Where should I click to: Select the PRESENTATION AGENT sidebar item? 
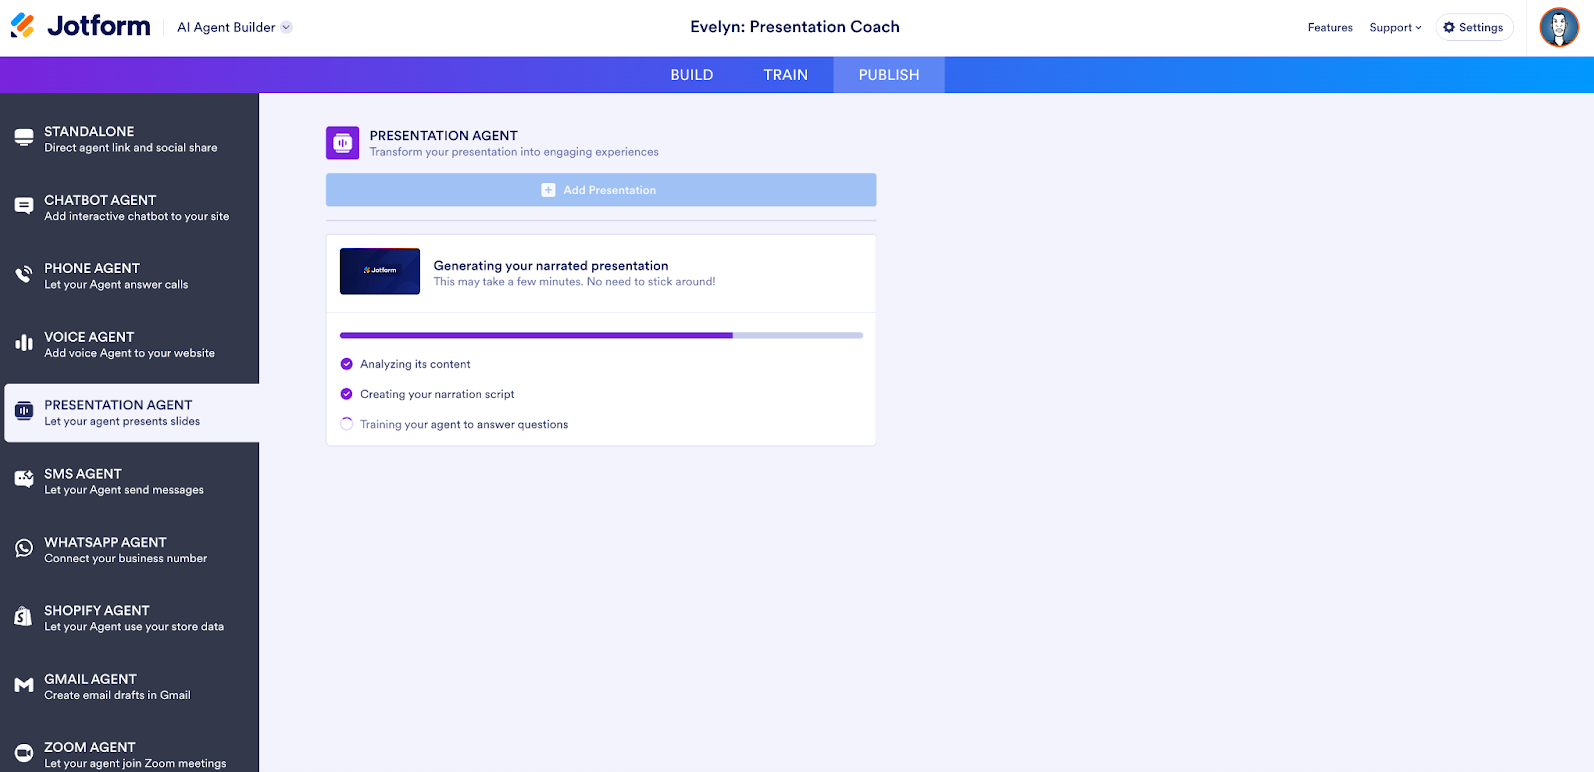132,413
